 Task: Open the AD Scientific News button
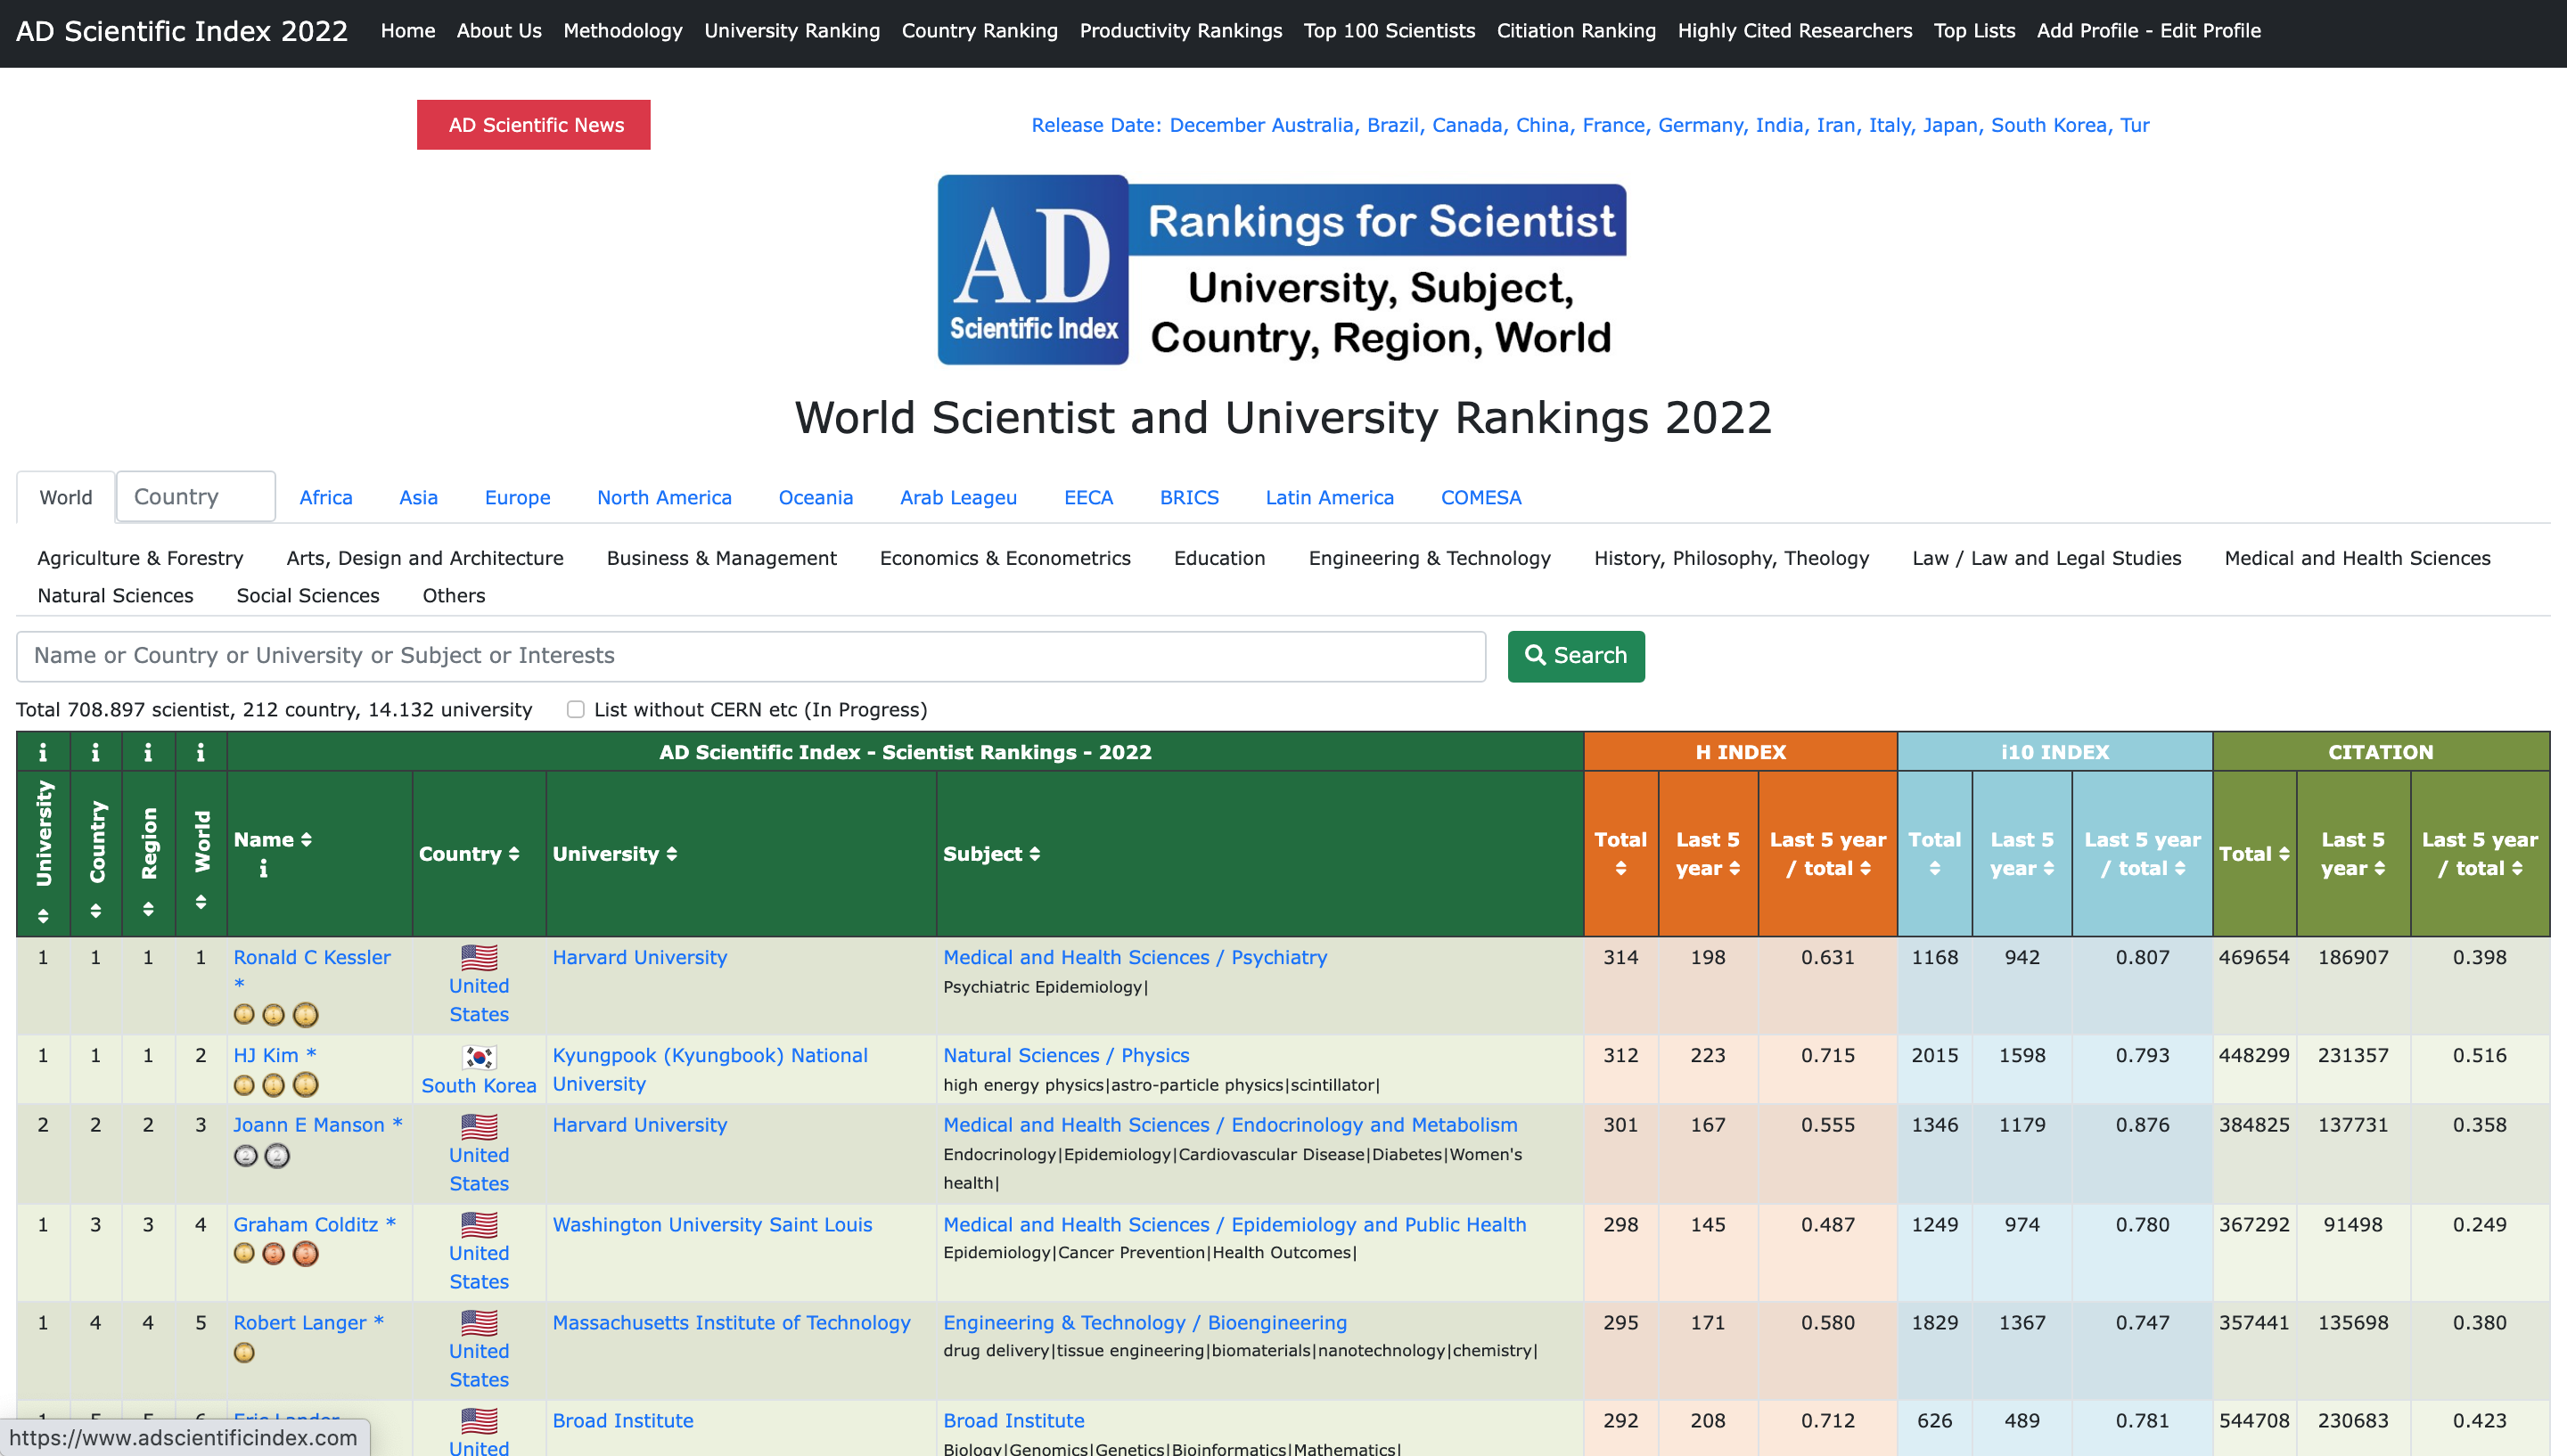[x=533, y=125]
